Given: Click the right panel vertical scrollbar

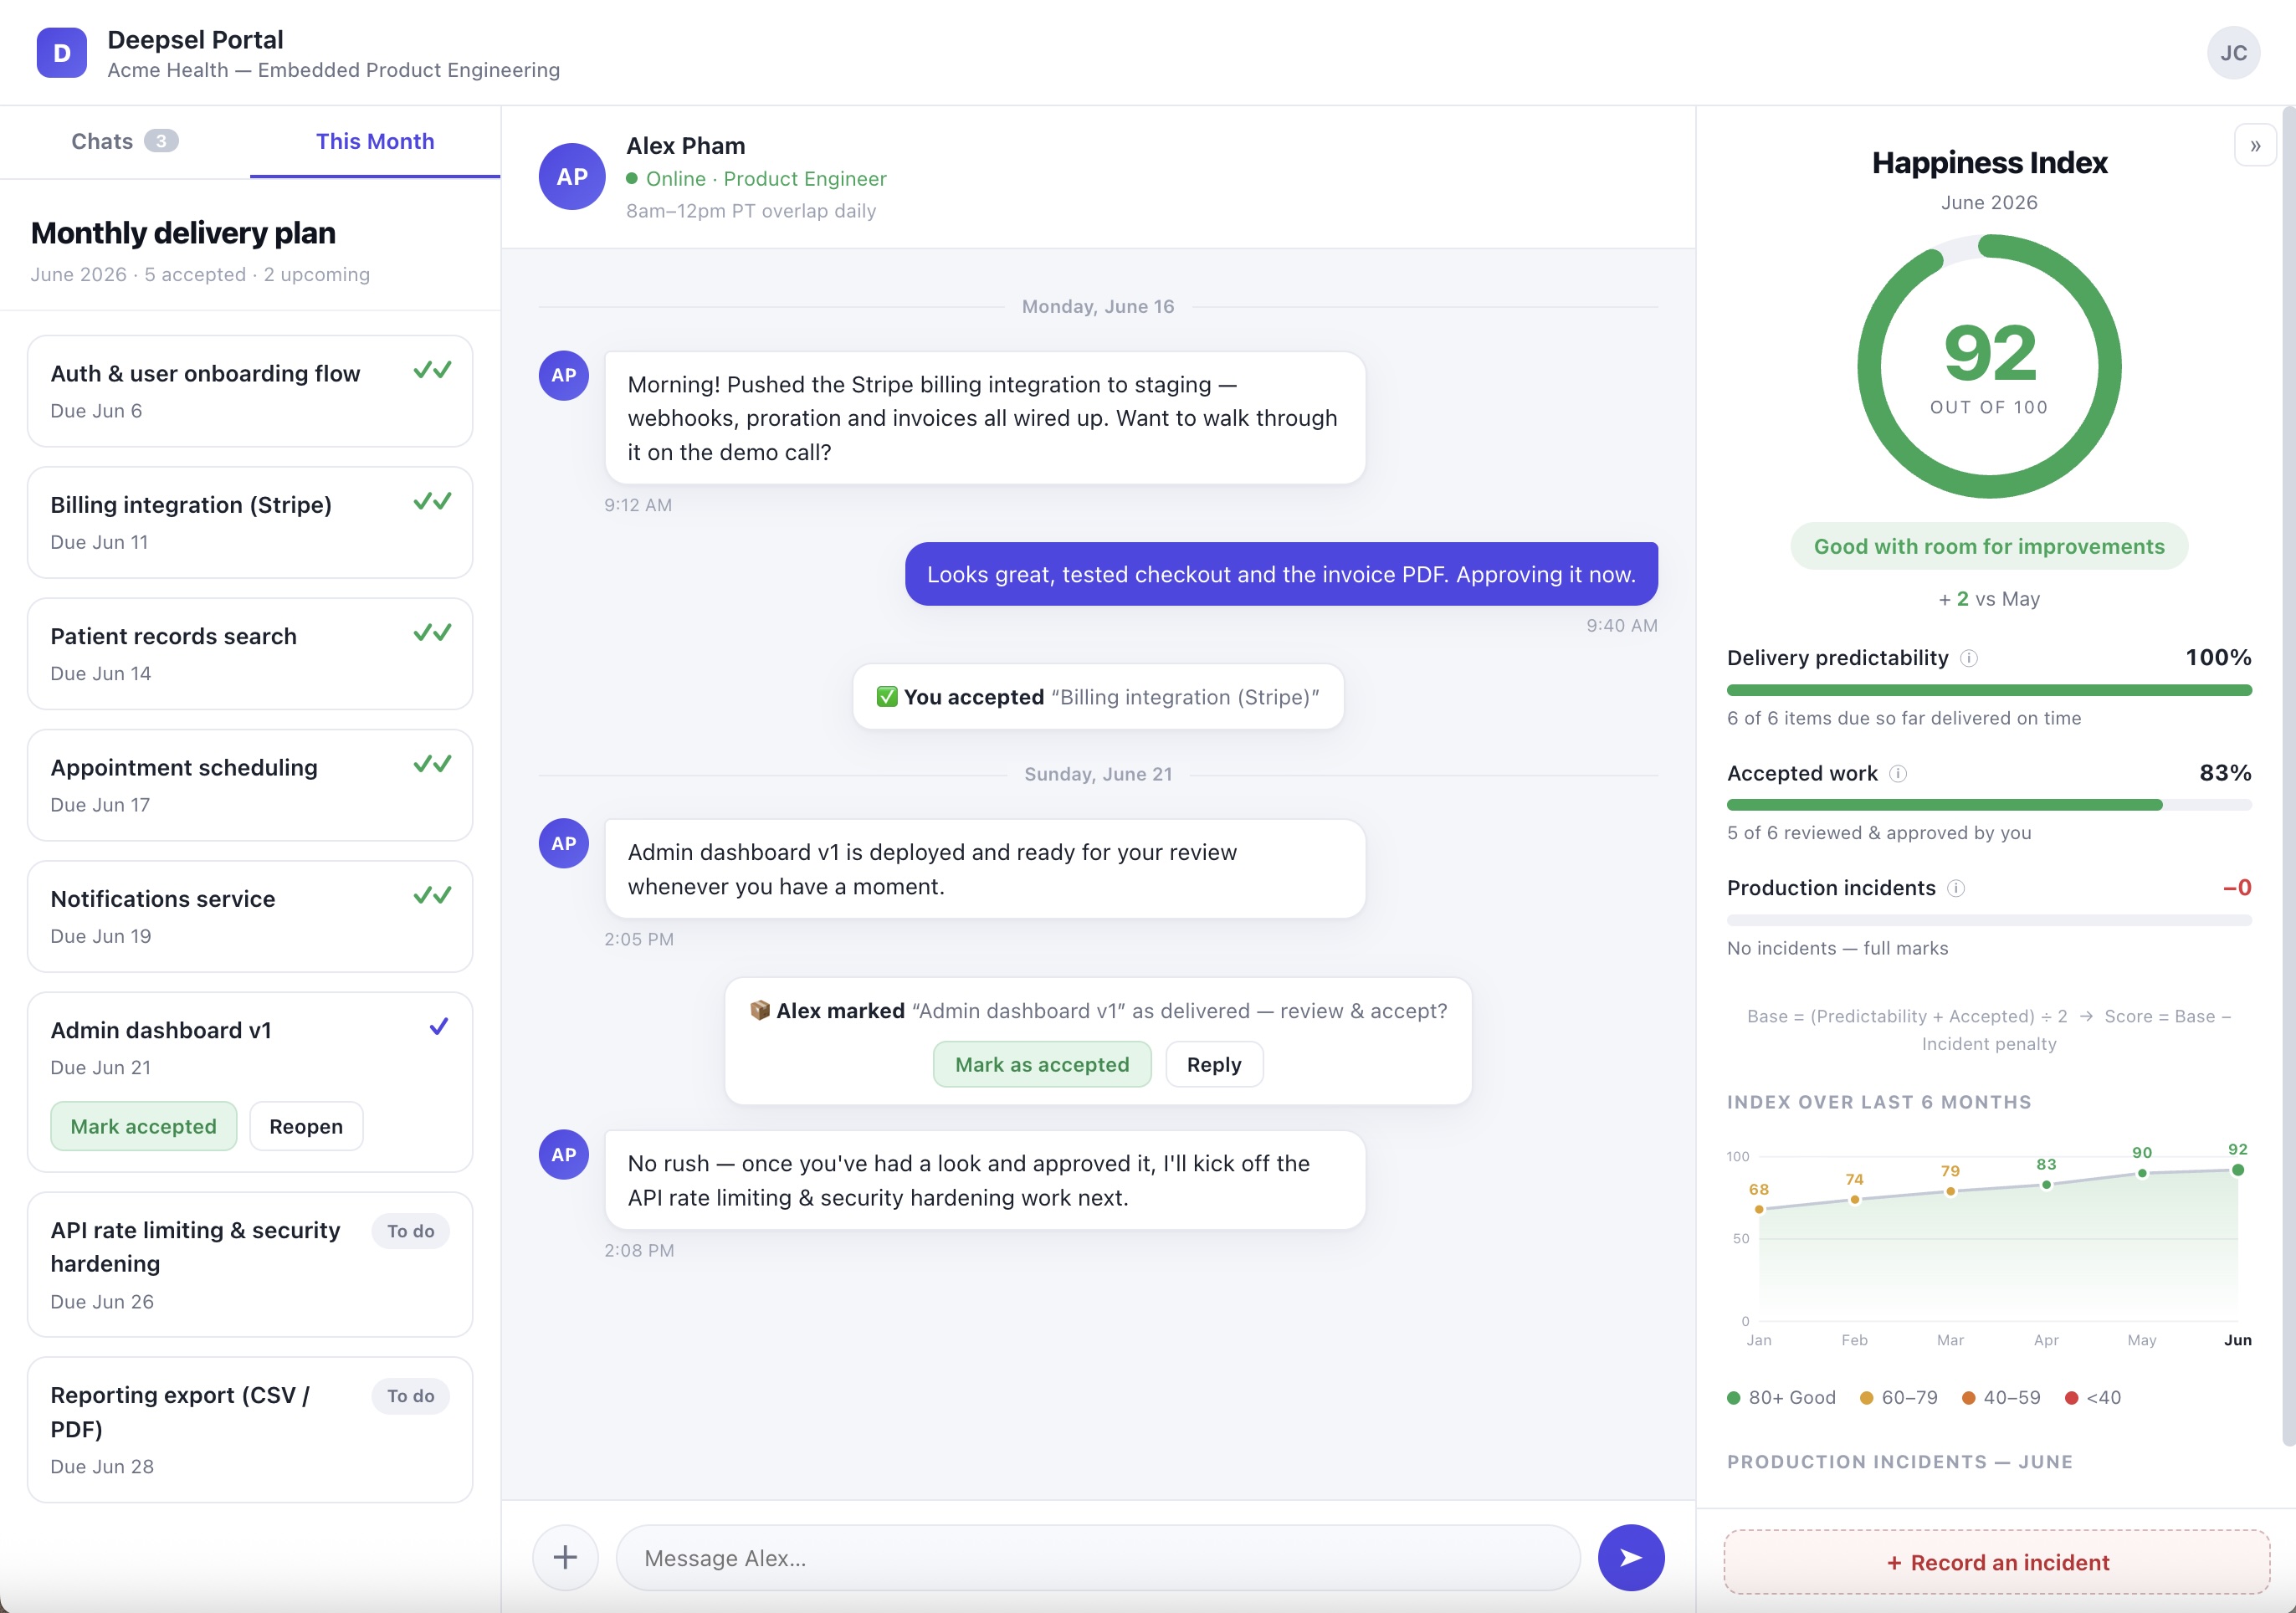Looking at the screenshot, I should (2288, 776).
